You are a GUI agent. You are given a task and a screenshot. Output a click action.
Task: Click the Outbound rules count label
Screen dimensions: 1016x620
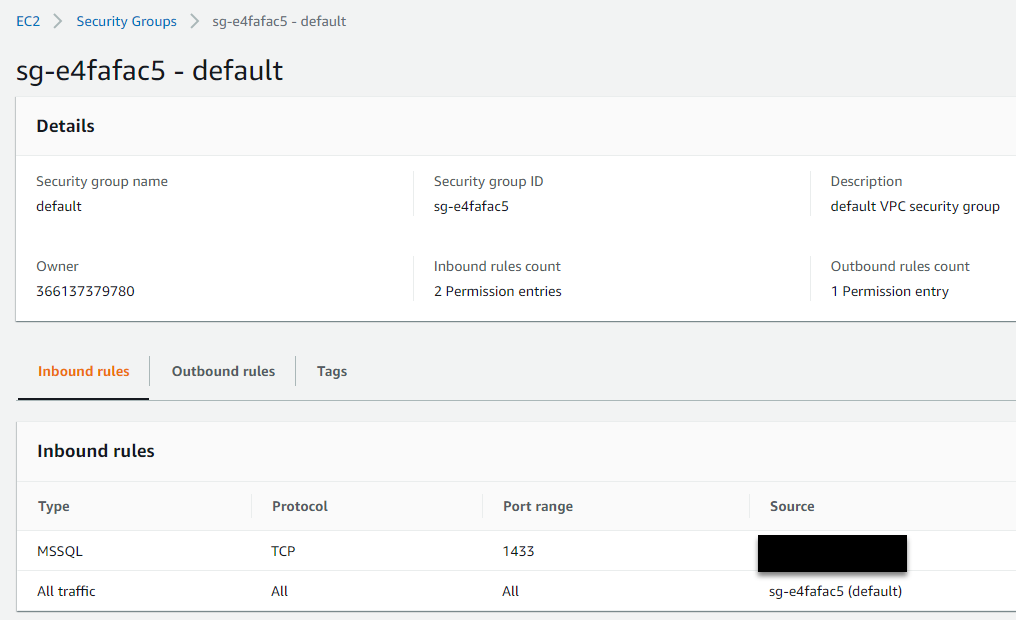tap(900, 266)
